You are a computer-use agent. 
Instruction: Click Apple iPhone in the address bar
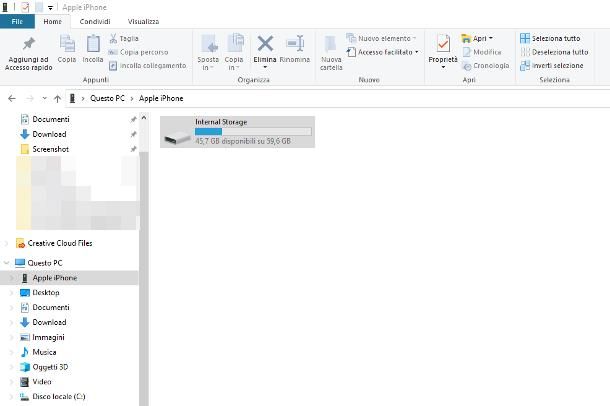(161, 98)
